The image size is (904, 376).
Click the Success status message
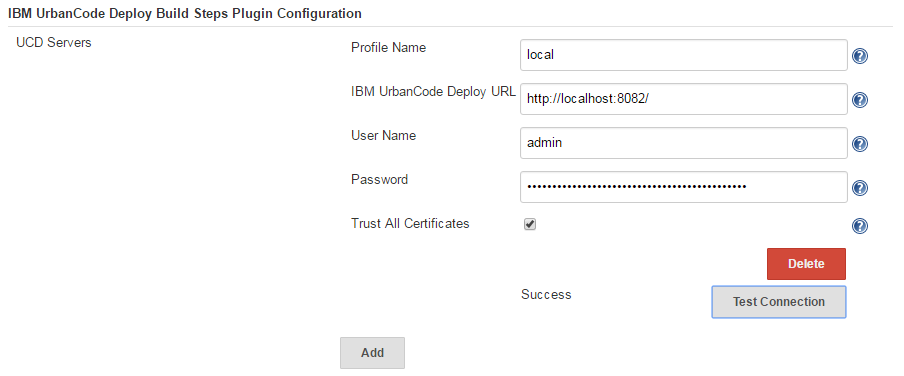tap(546, 295)
